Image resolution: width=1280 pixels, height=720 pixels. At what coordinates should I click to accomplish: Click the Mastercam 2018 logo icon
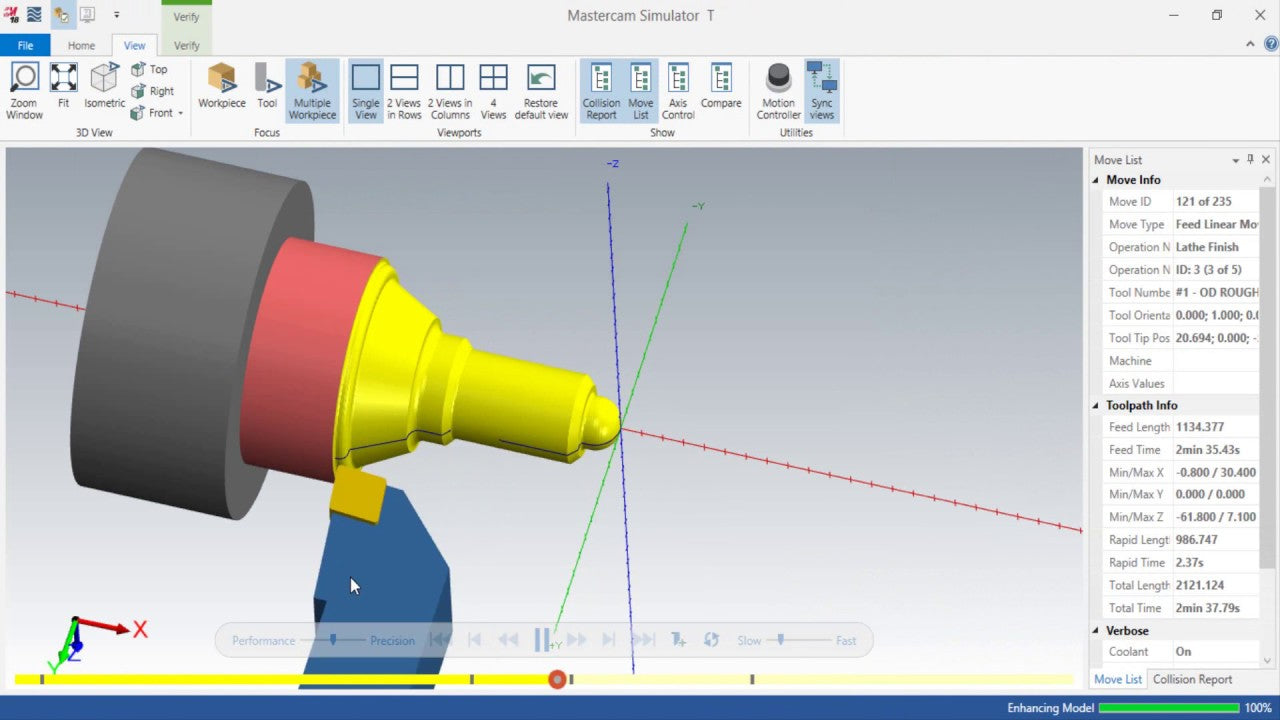point(11,15)
